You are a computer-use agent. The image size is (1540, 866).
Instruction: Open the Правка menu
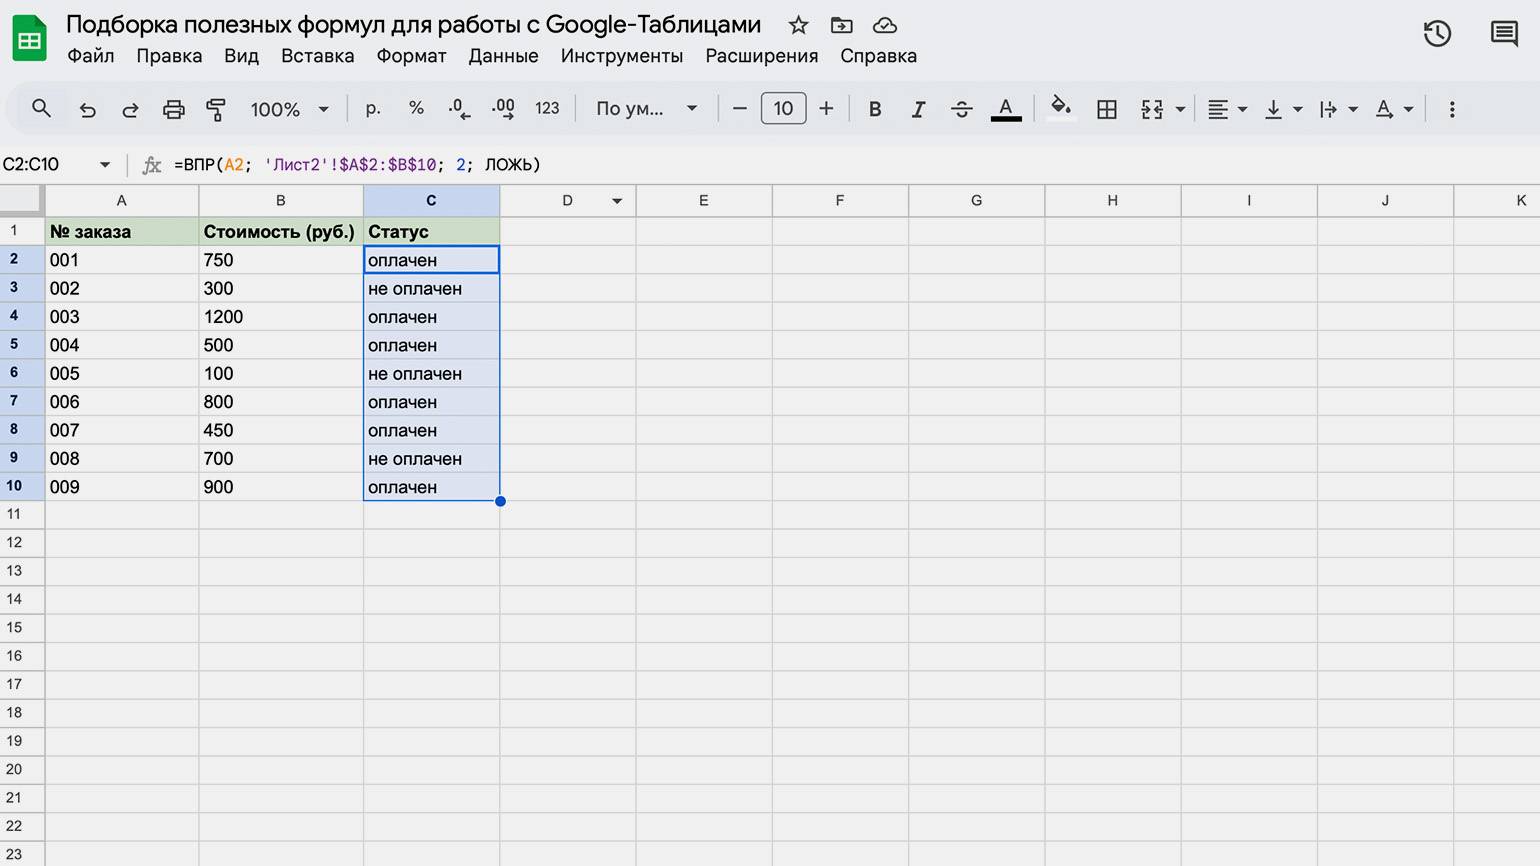click(169, 56)
